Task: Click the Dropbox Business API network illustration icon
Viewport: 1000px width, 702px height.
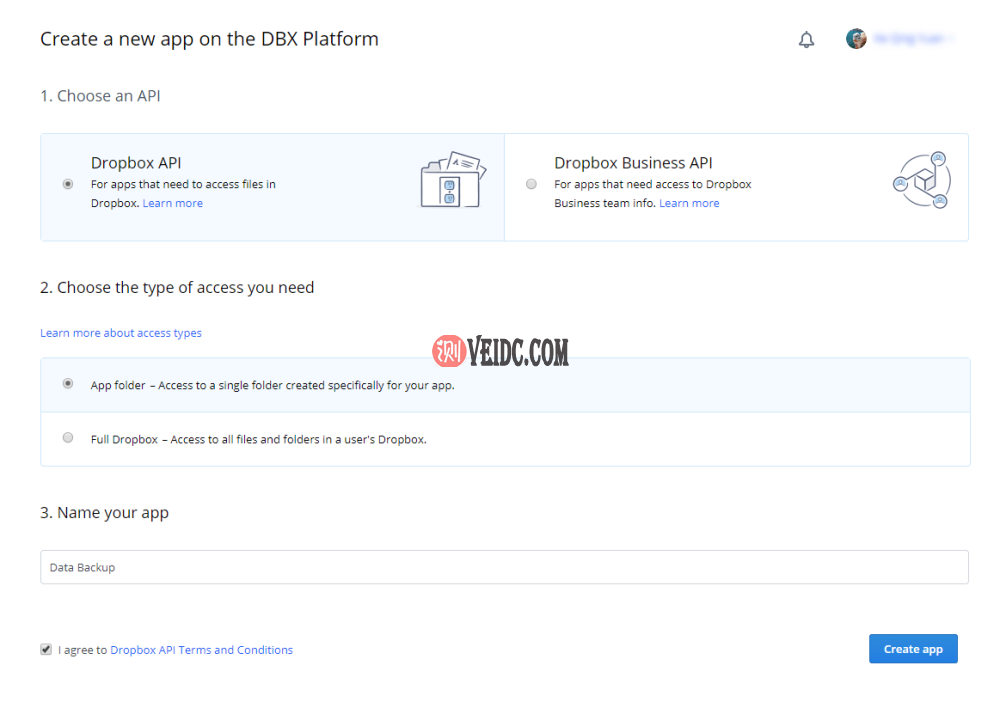Action: (x=920, y=181)
